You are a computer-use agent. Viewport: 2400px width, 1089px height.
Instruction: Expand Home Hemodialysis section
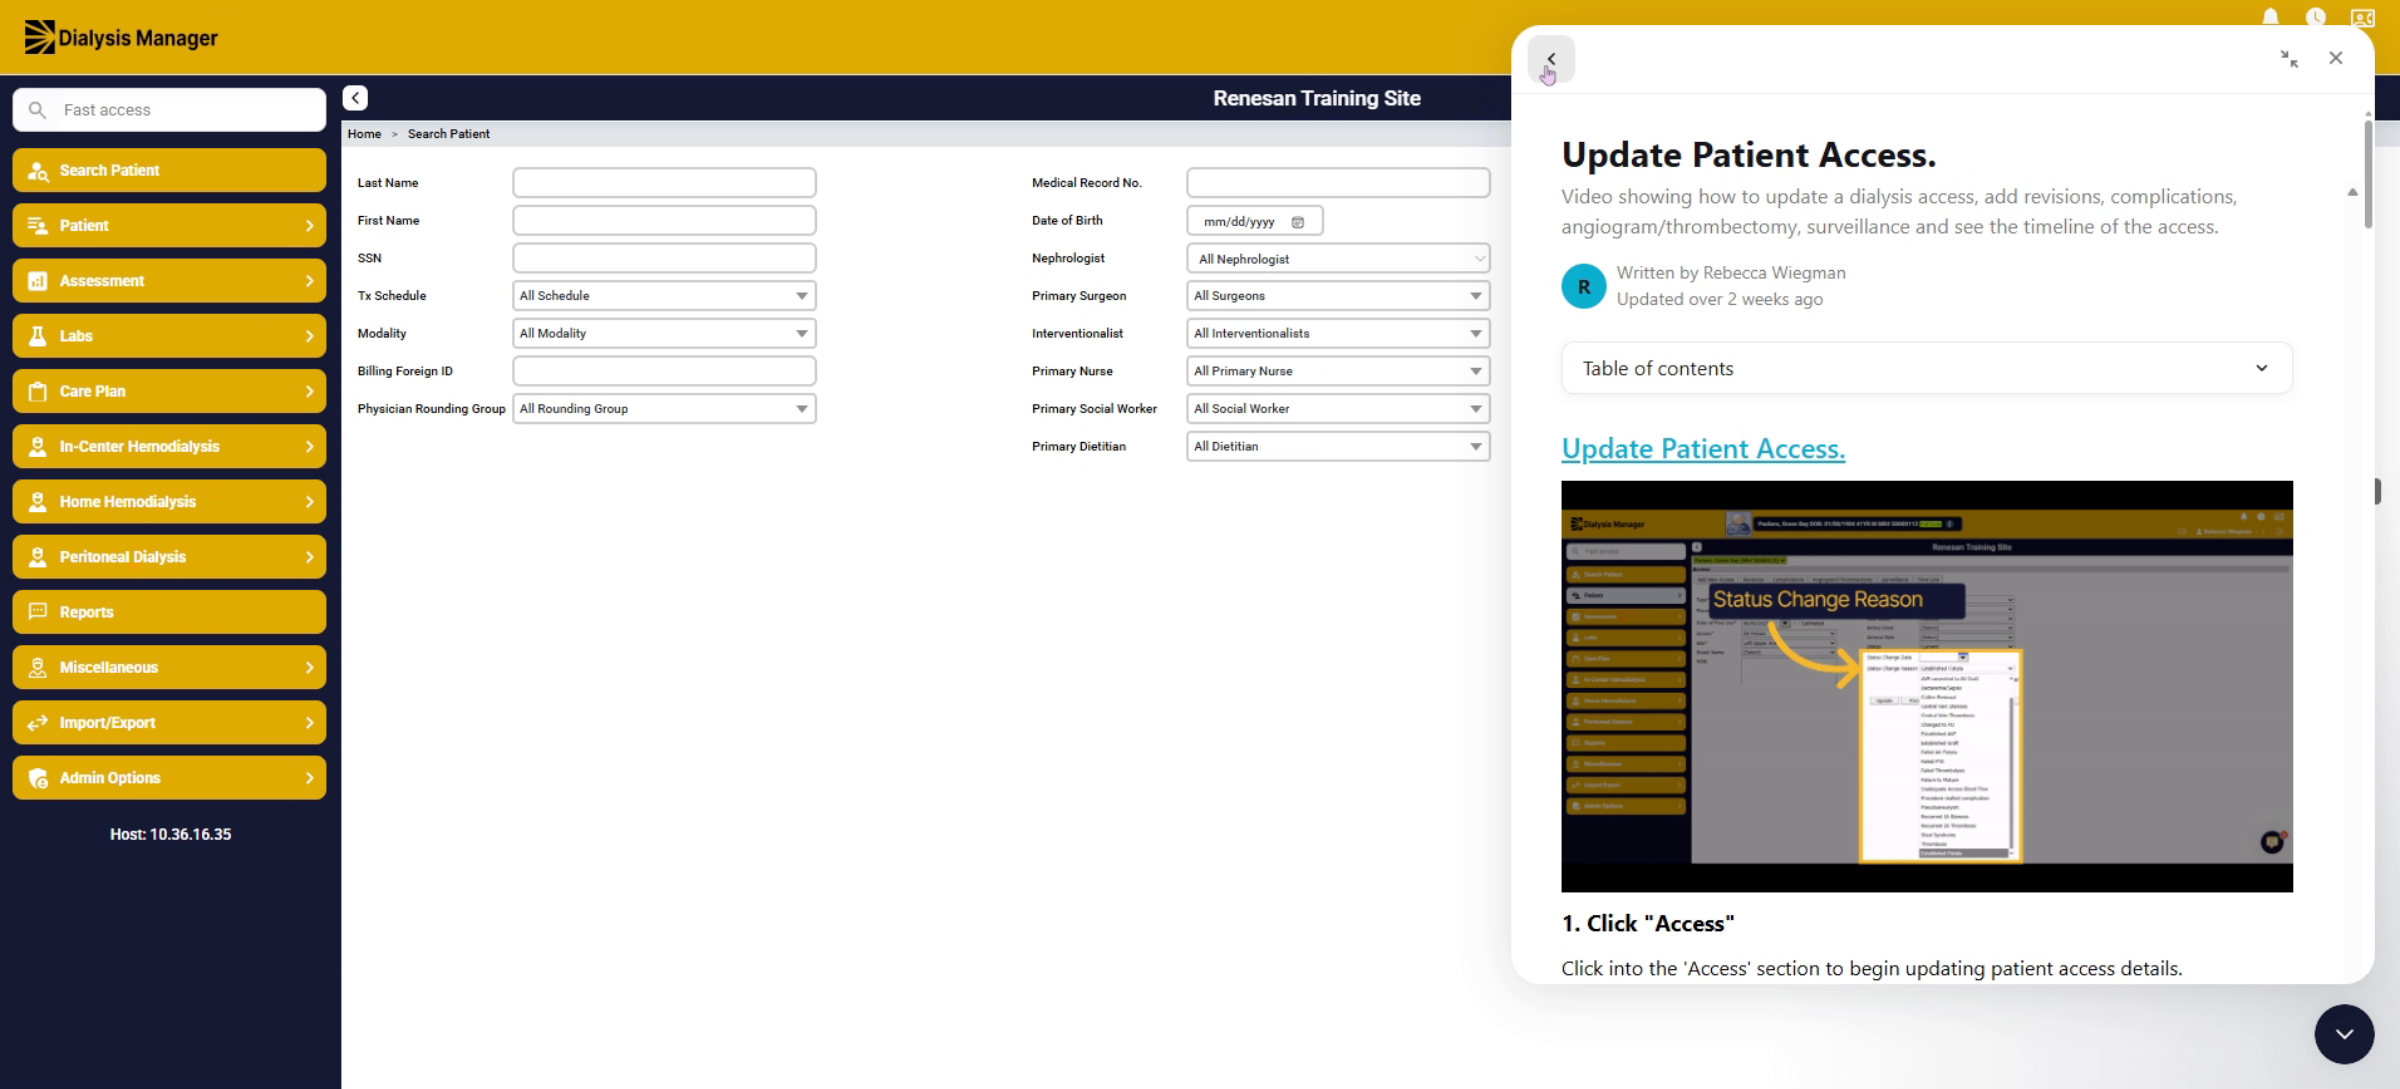(x=169, y=502)
